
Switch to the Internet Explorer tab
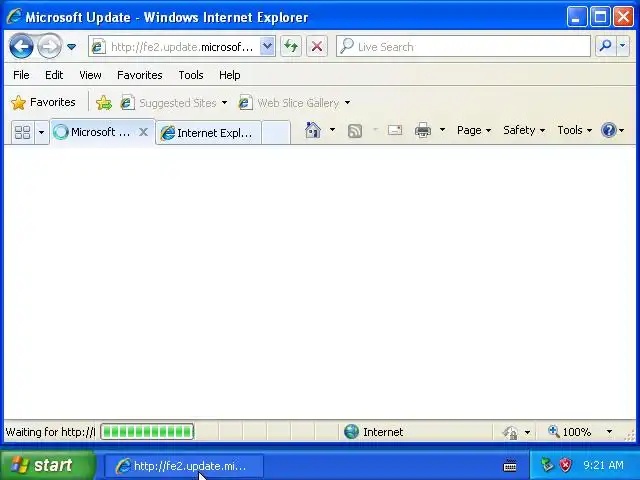click(x=208, y=133)
